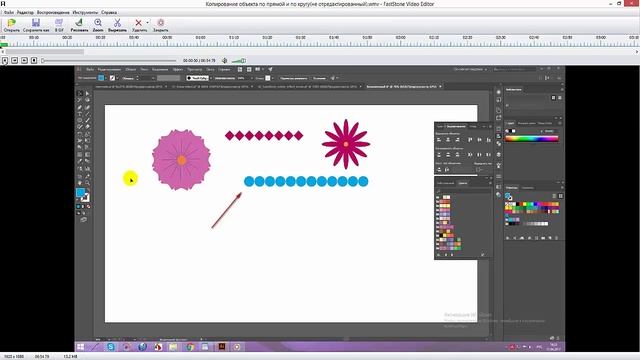The width and height of the screenshot is (640, 360).
Task: Open the workspace switcher dropdown
Action: [x=470, y=69]
